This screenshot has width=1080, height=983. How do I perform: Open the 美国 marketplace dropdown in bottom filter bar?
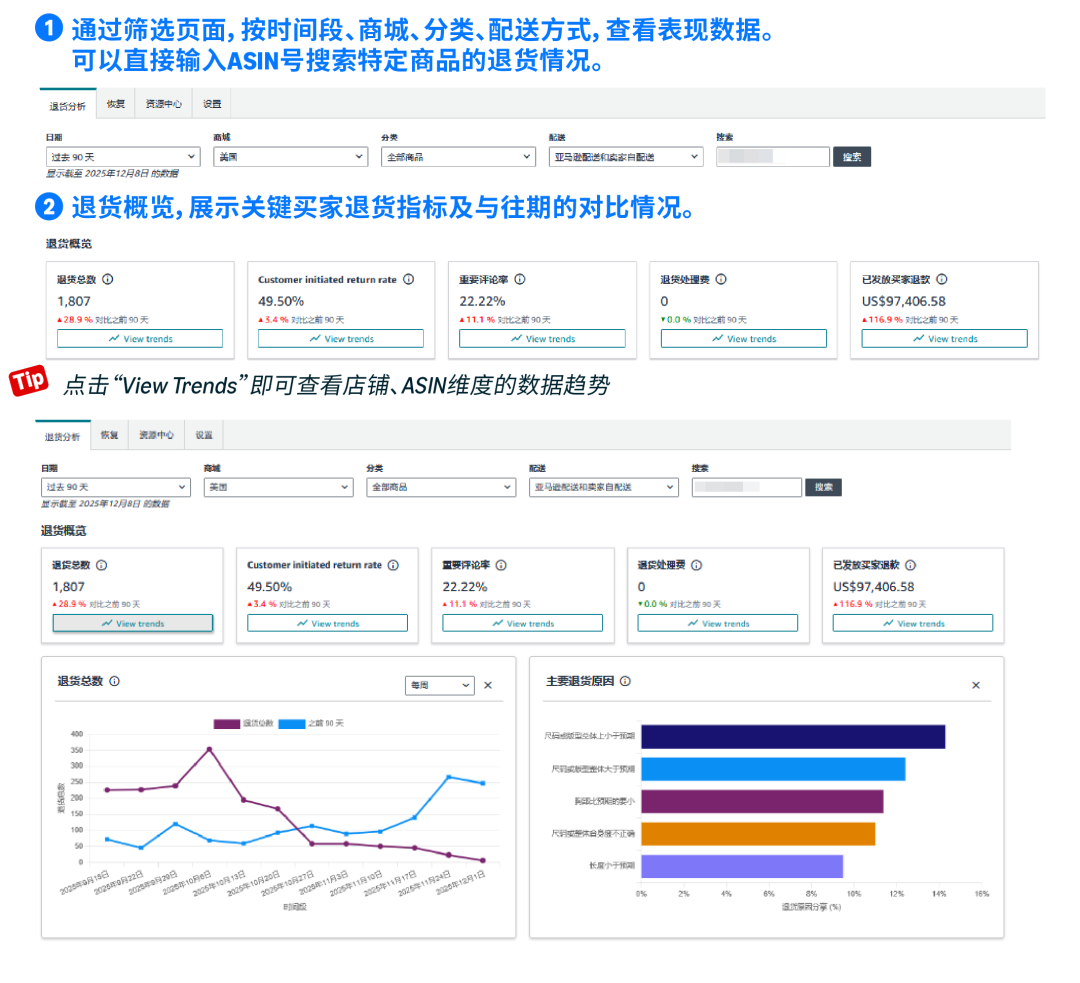(x=278, y=487)
